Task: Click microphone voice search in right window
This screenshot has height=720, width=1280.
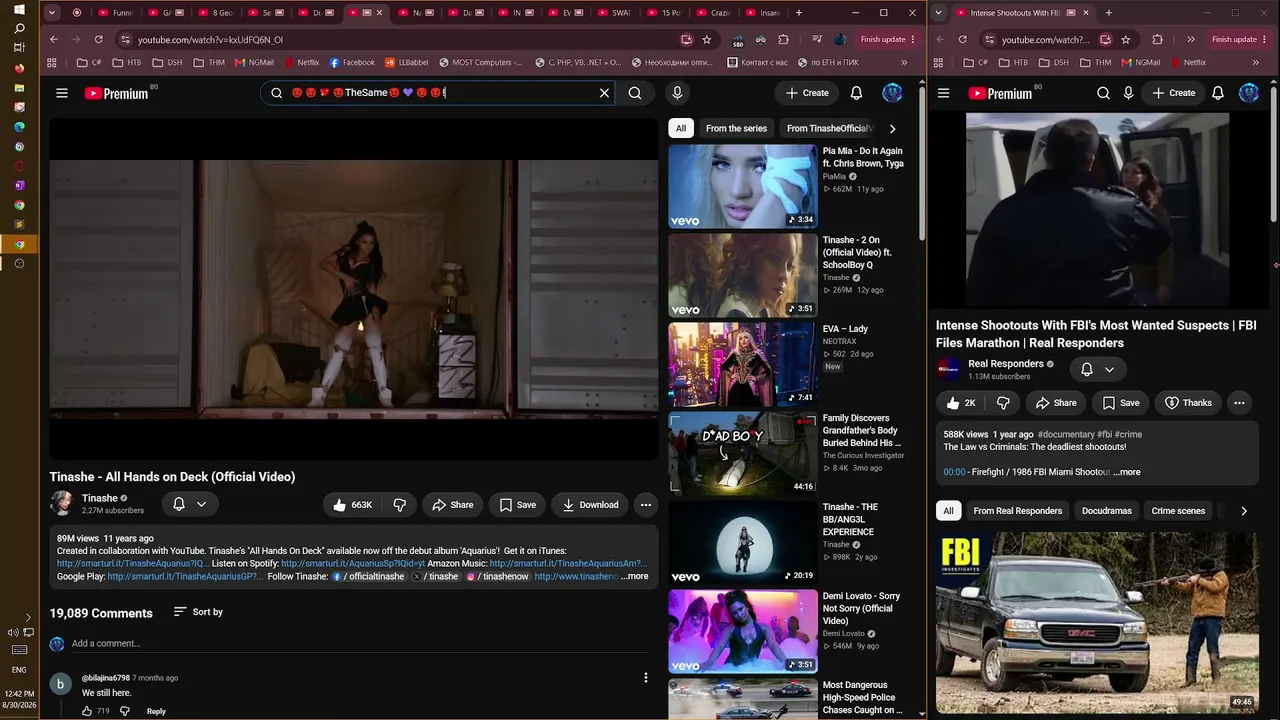Action: pyautogui.click(x=1128, y=93)
